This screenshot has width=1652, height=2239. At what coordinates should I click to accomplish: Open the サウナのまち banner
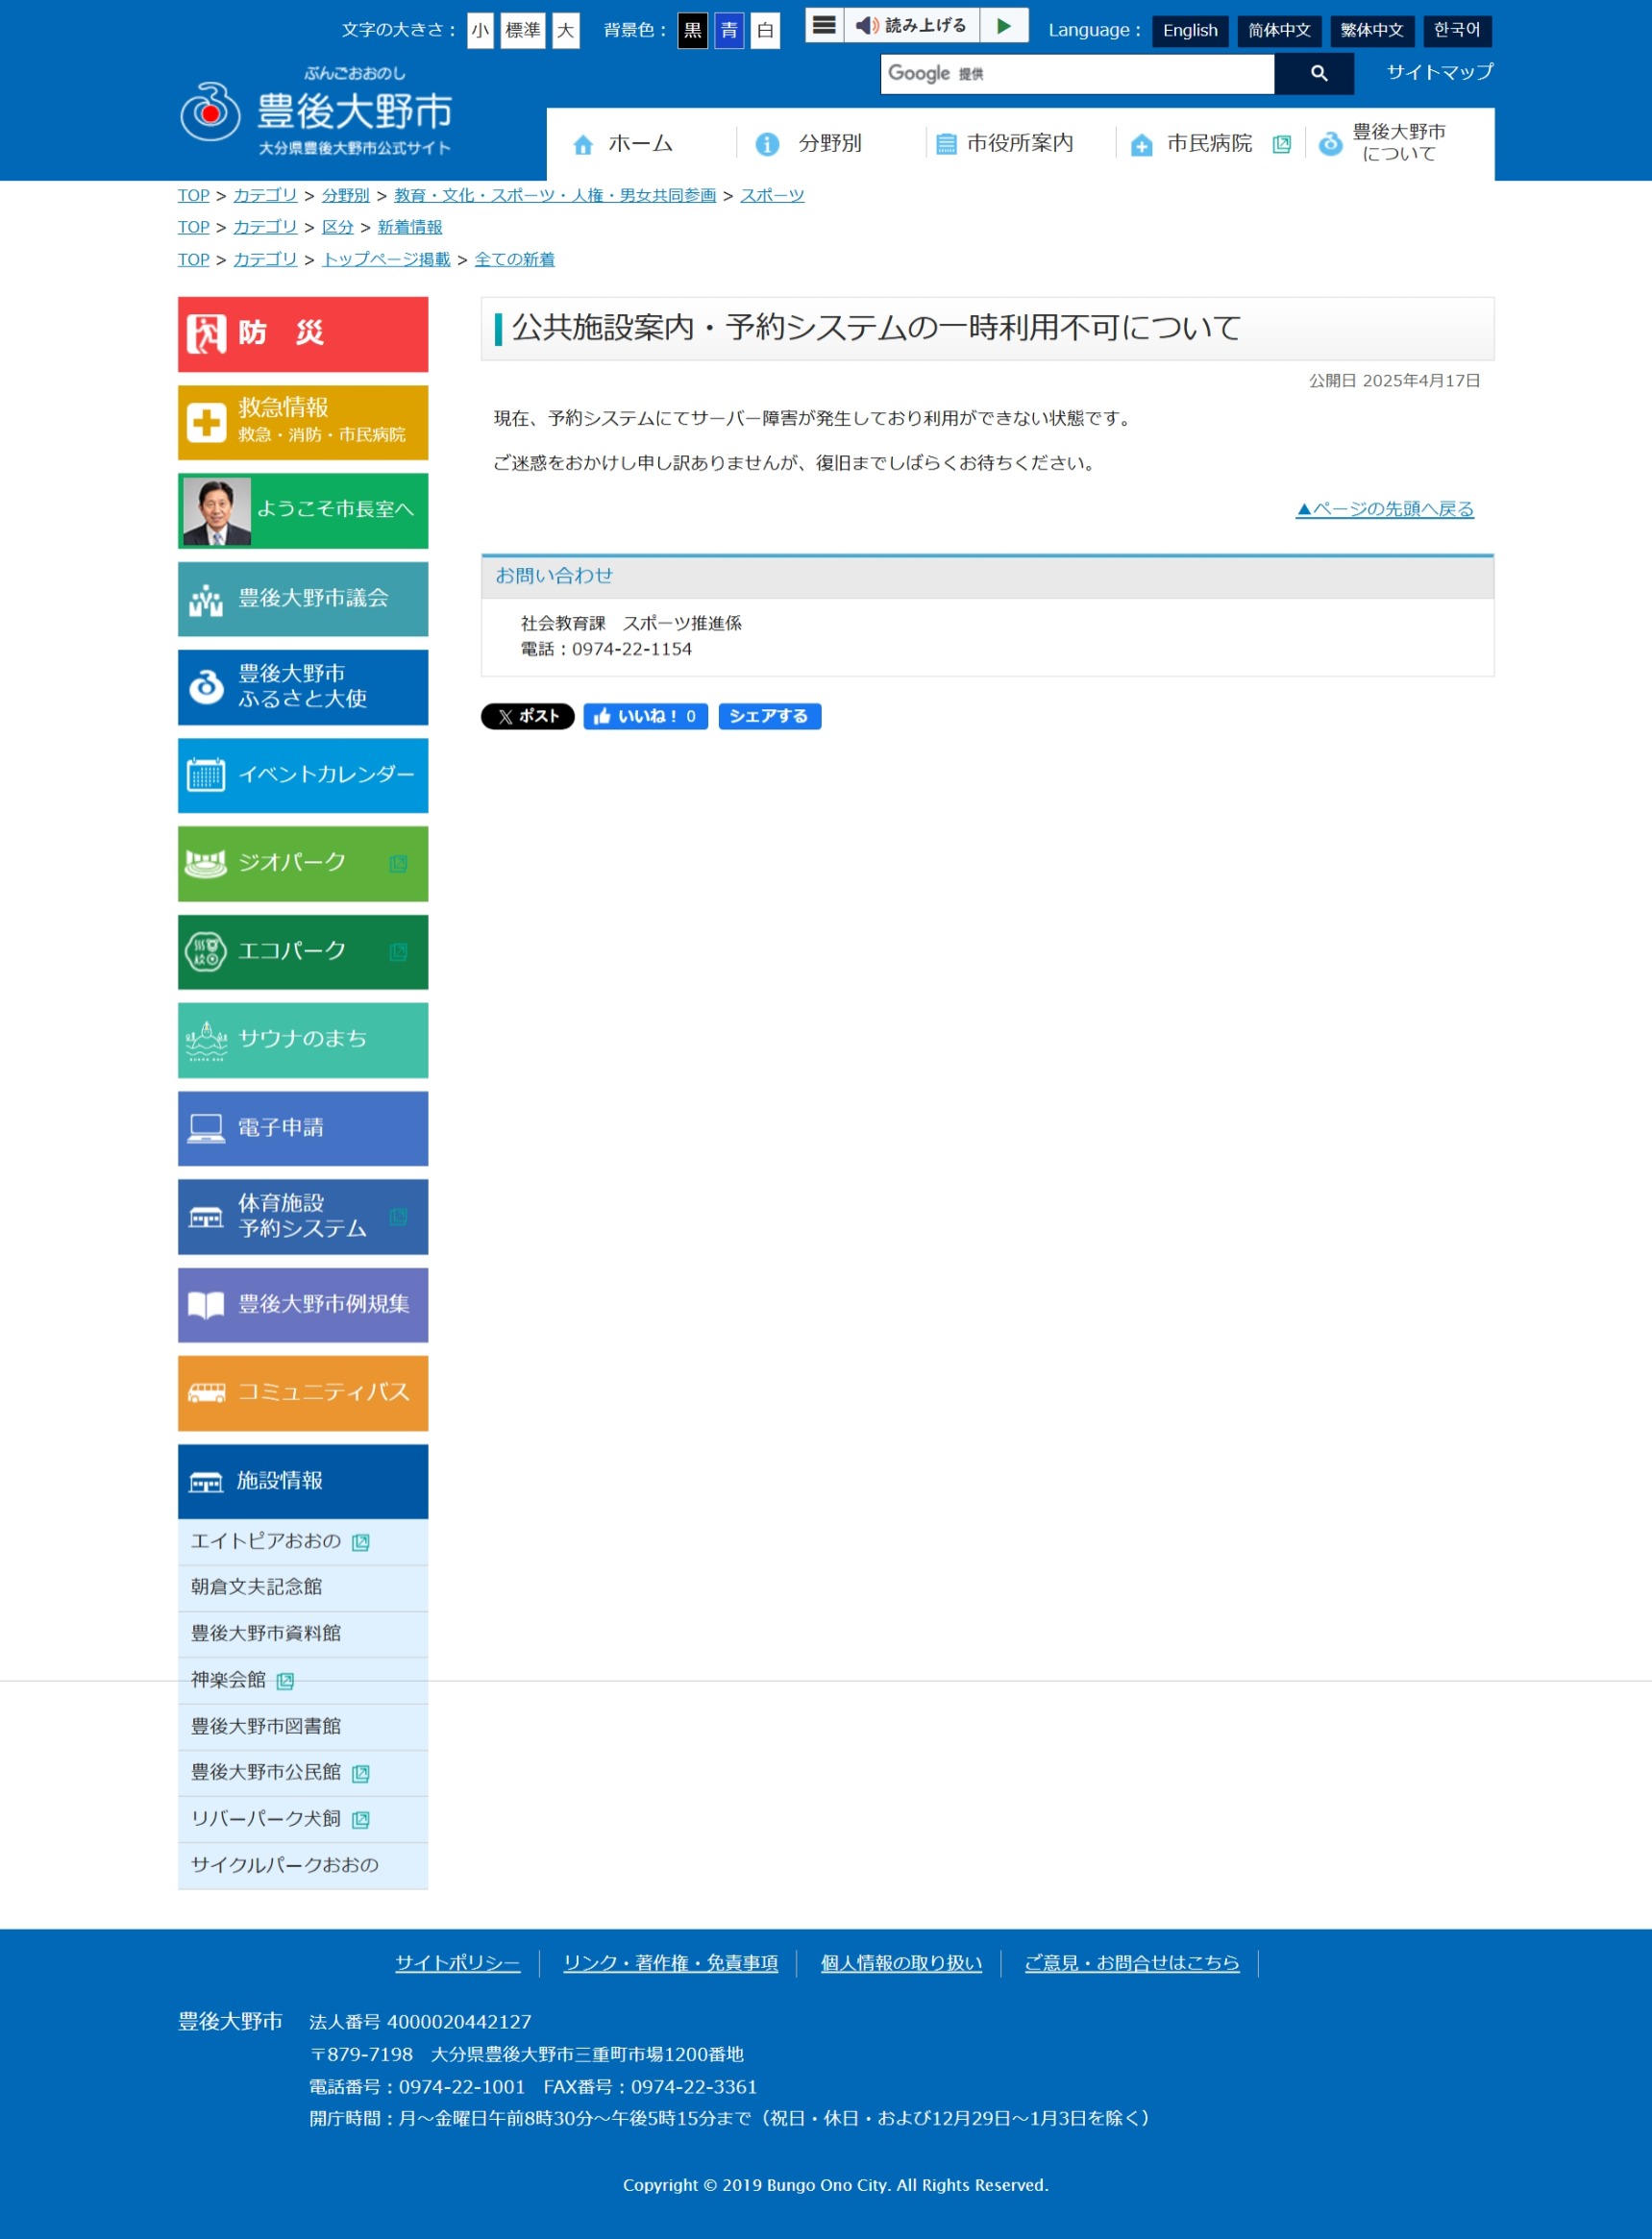303,1041
